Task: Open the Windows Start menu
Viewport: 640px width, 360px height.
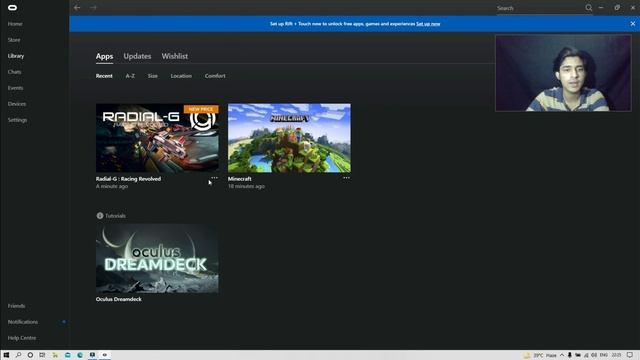Action: (6, 355)
